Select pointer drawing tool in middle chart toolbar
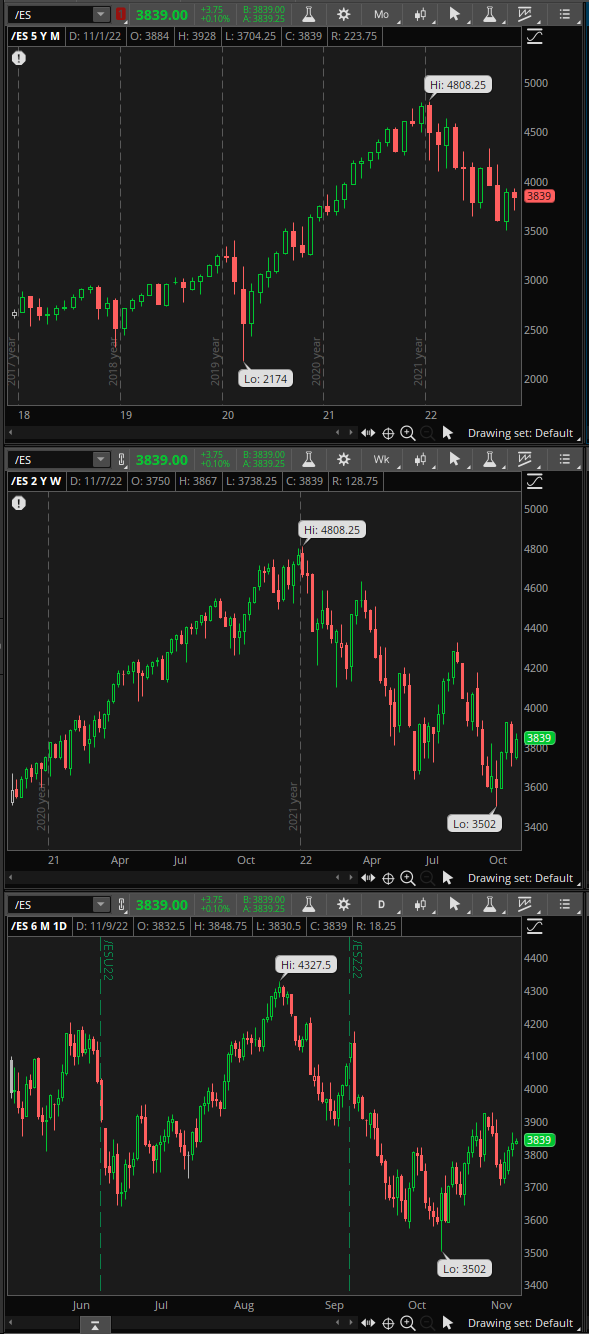 tap(456, 460)
